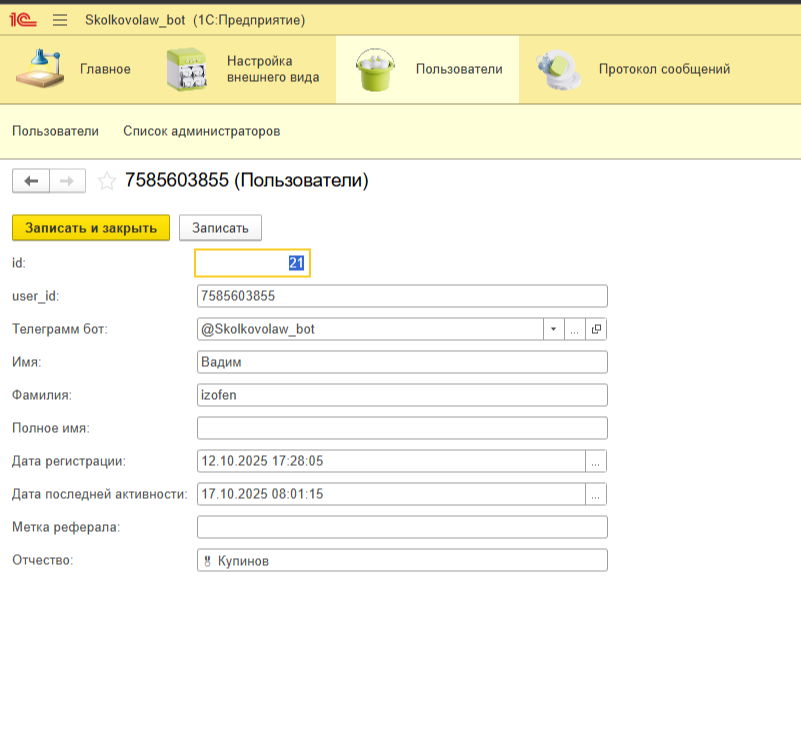
Task: Open Список администраторов link
Action: pyautogui.click(x=201, y=131)
